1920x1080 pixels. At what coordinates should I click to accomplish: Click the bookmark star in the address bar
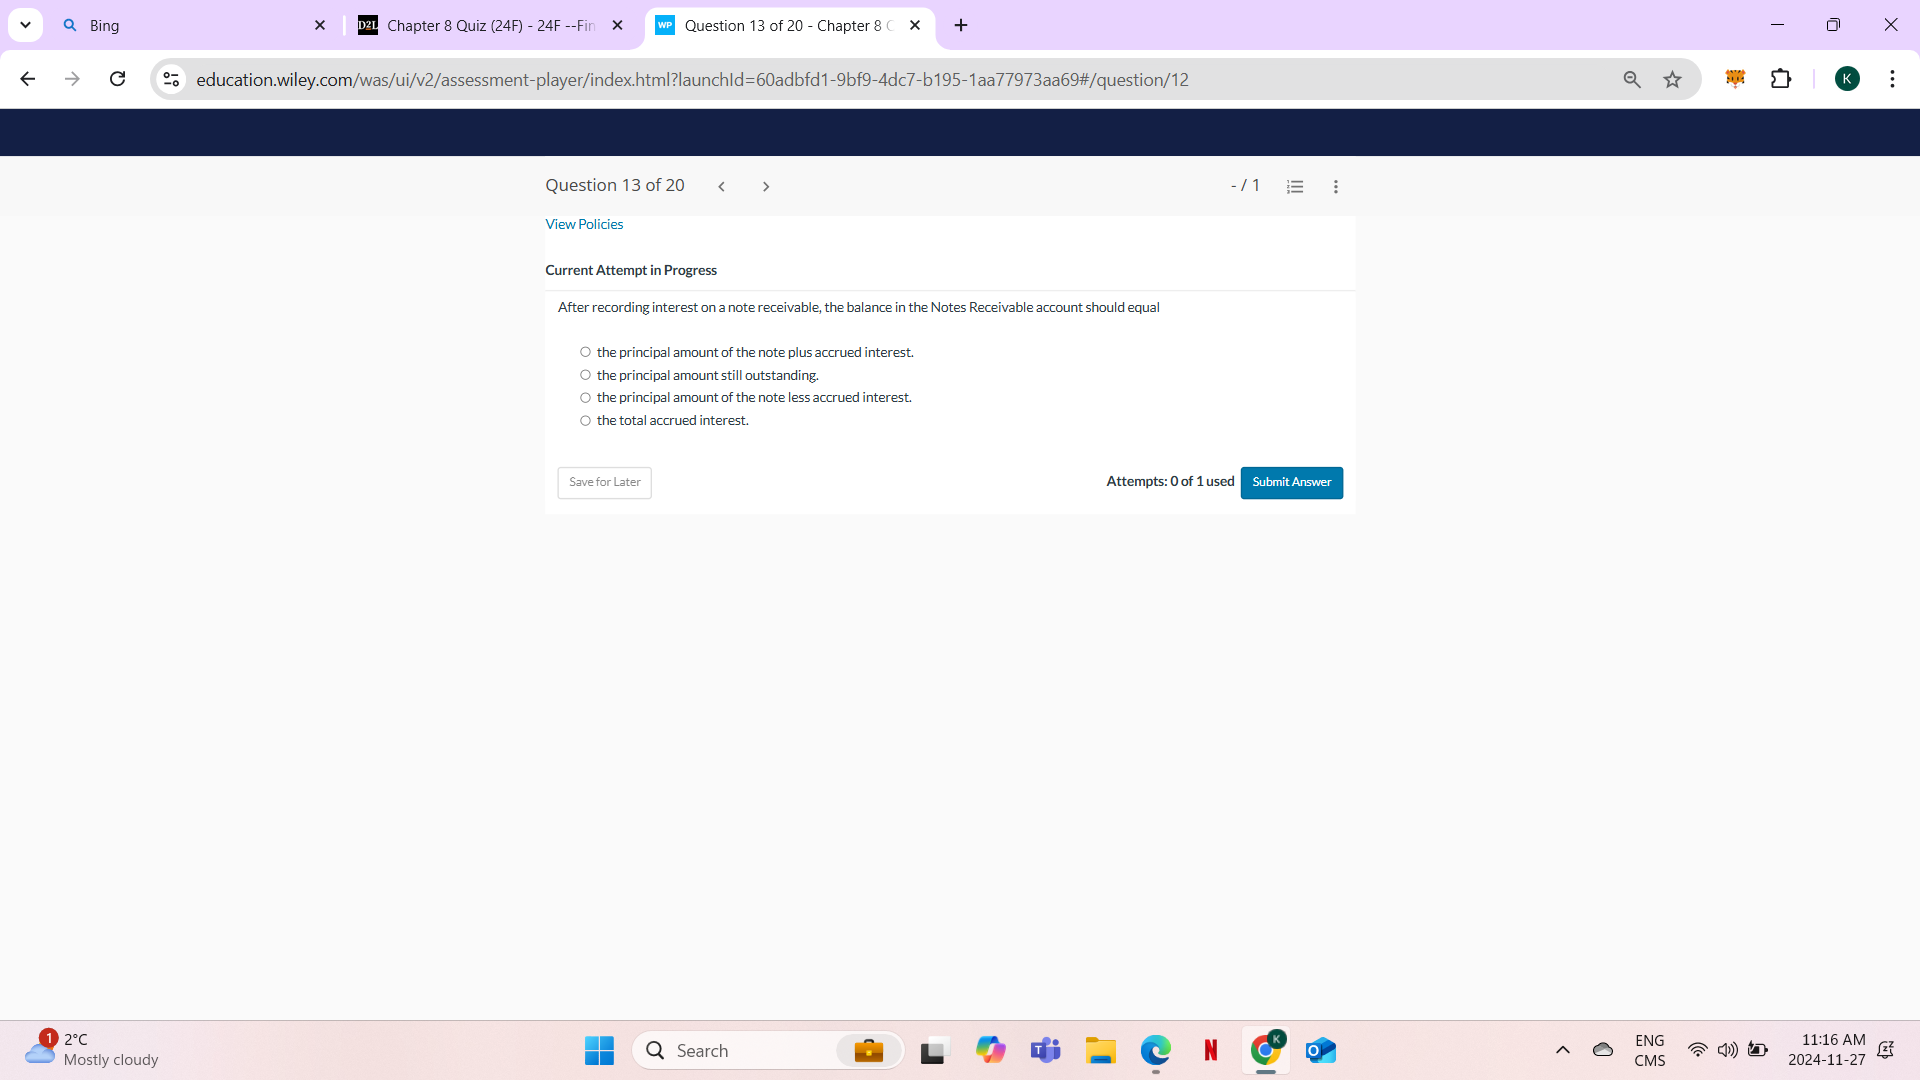point(1673,79)
